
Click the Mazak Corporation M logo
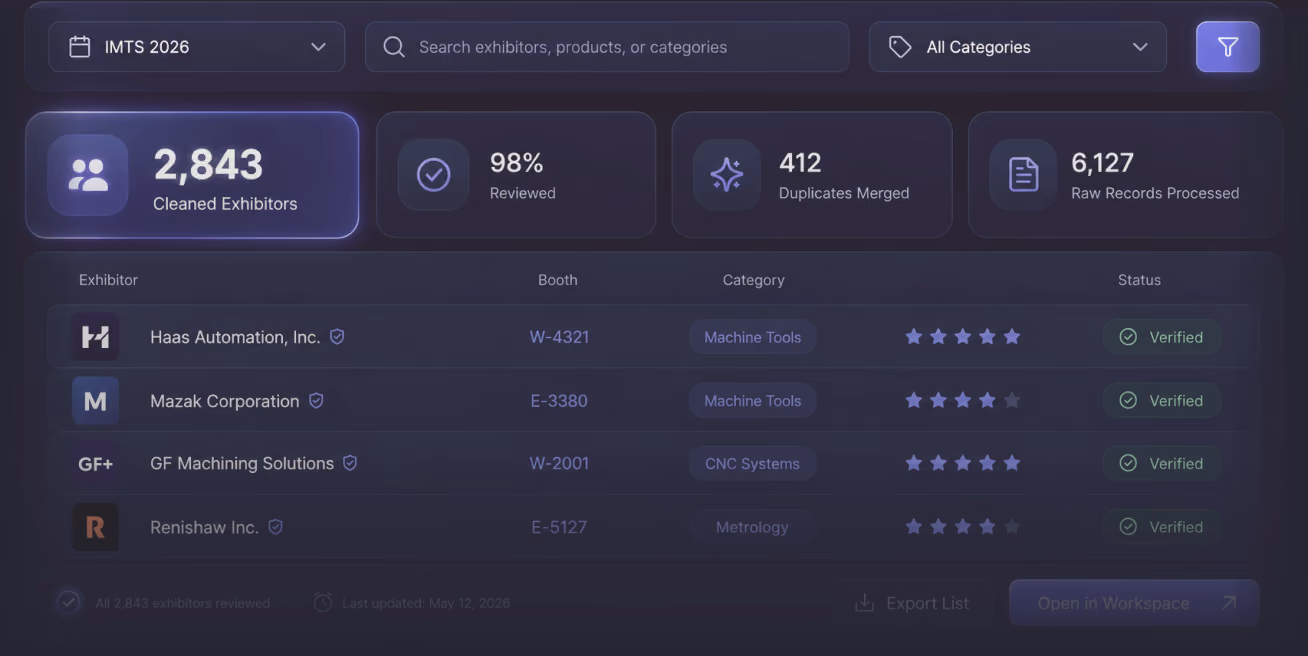(x=95, y=401)
